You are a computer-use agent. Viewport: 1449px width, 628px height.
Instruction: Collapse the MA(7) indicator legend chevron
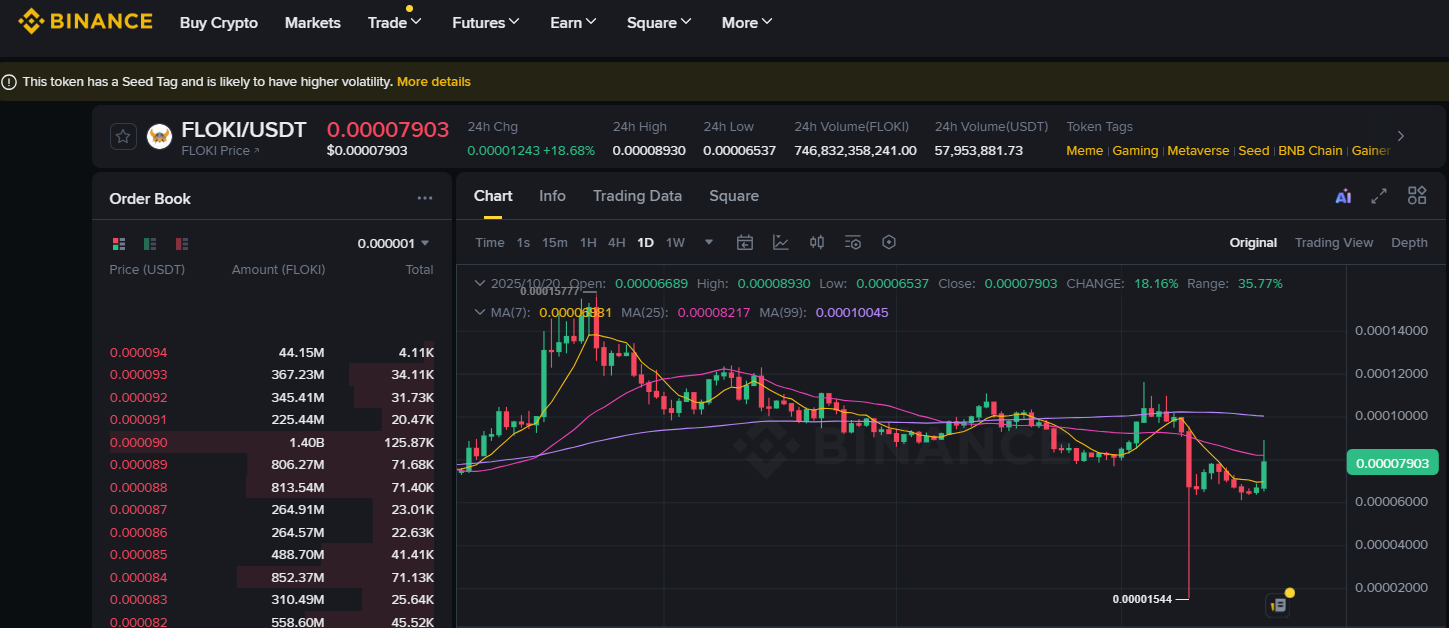coord(480,312)
